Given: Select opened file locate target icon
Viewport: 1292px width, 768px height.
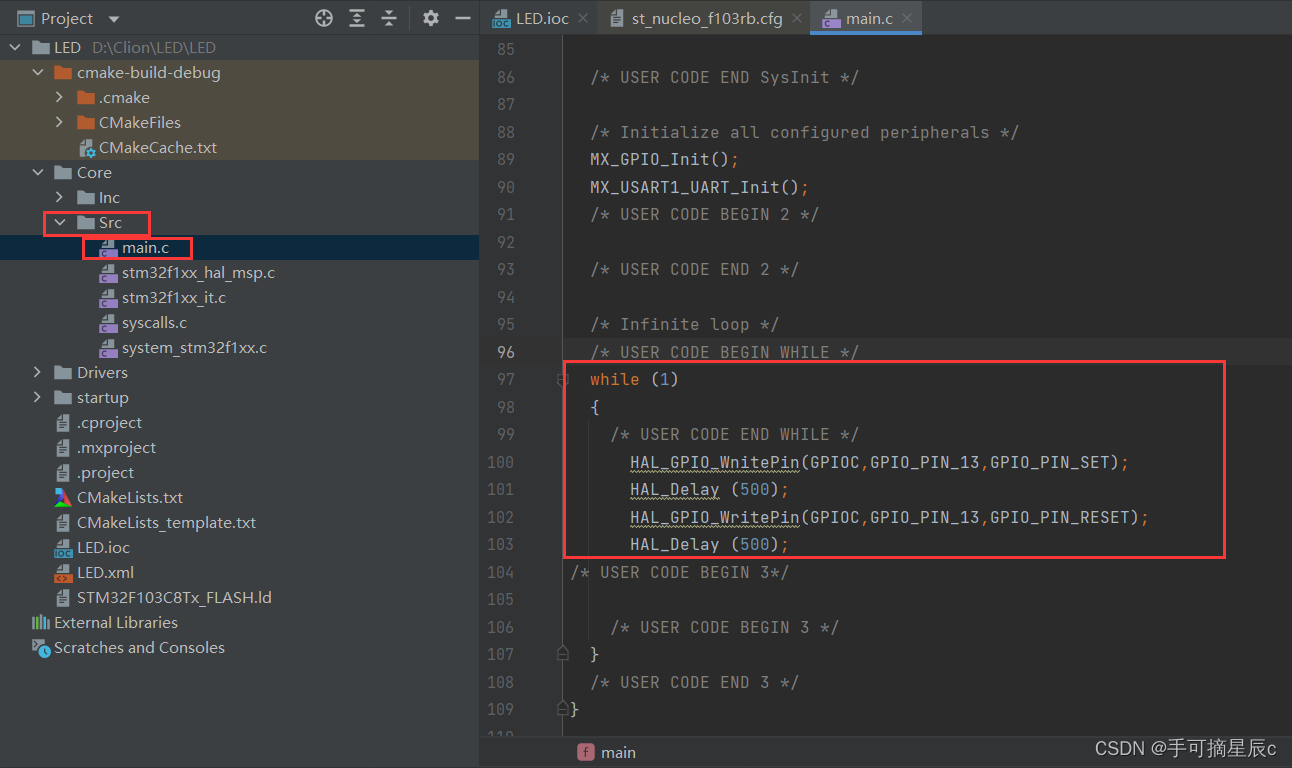Looking at the screenshot, I should click(x=323, y=18).
